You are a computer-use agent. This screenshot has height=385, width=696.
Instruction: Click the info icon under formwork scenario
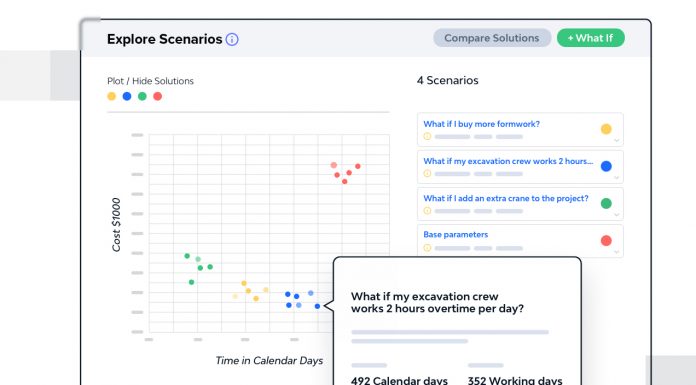click(x=427, y=136)
